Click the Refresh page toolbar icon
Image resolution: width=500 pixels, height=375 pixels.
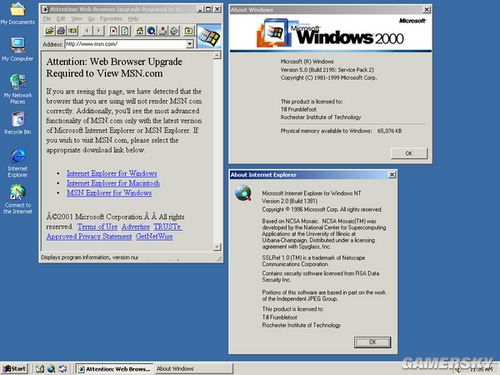point(125,31)
